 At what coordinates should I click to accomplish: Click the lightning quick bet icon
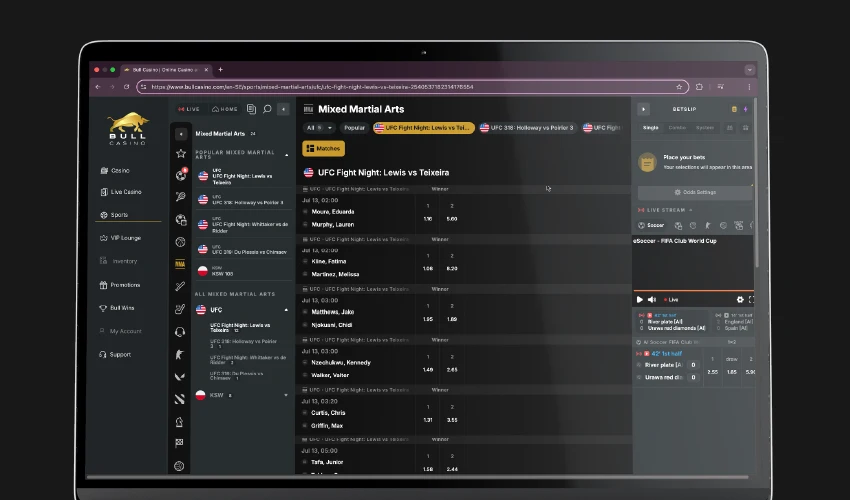(745, 109)
